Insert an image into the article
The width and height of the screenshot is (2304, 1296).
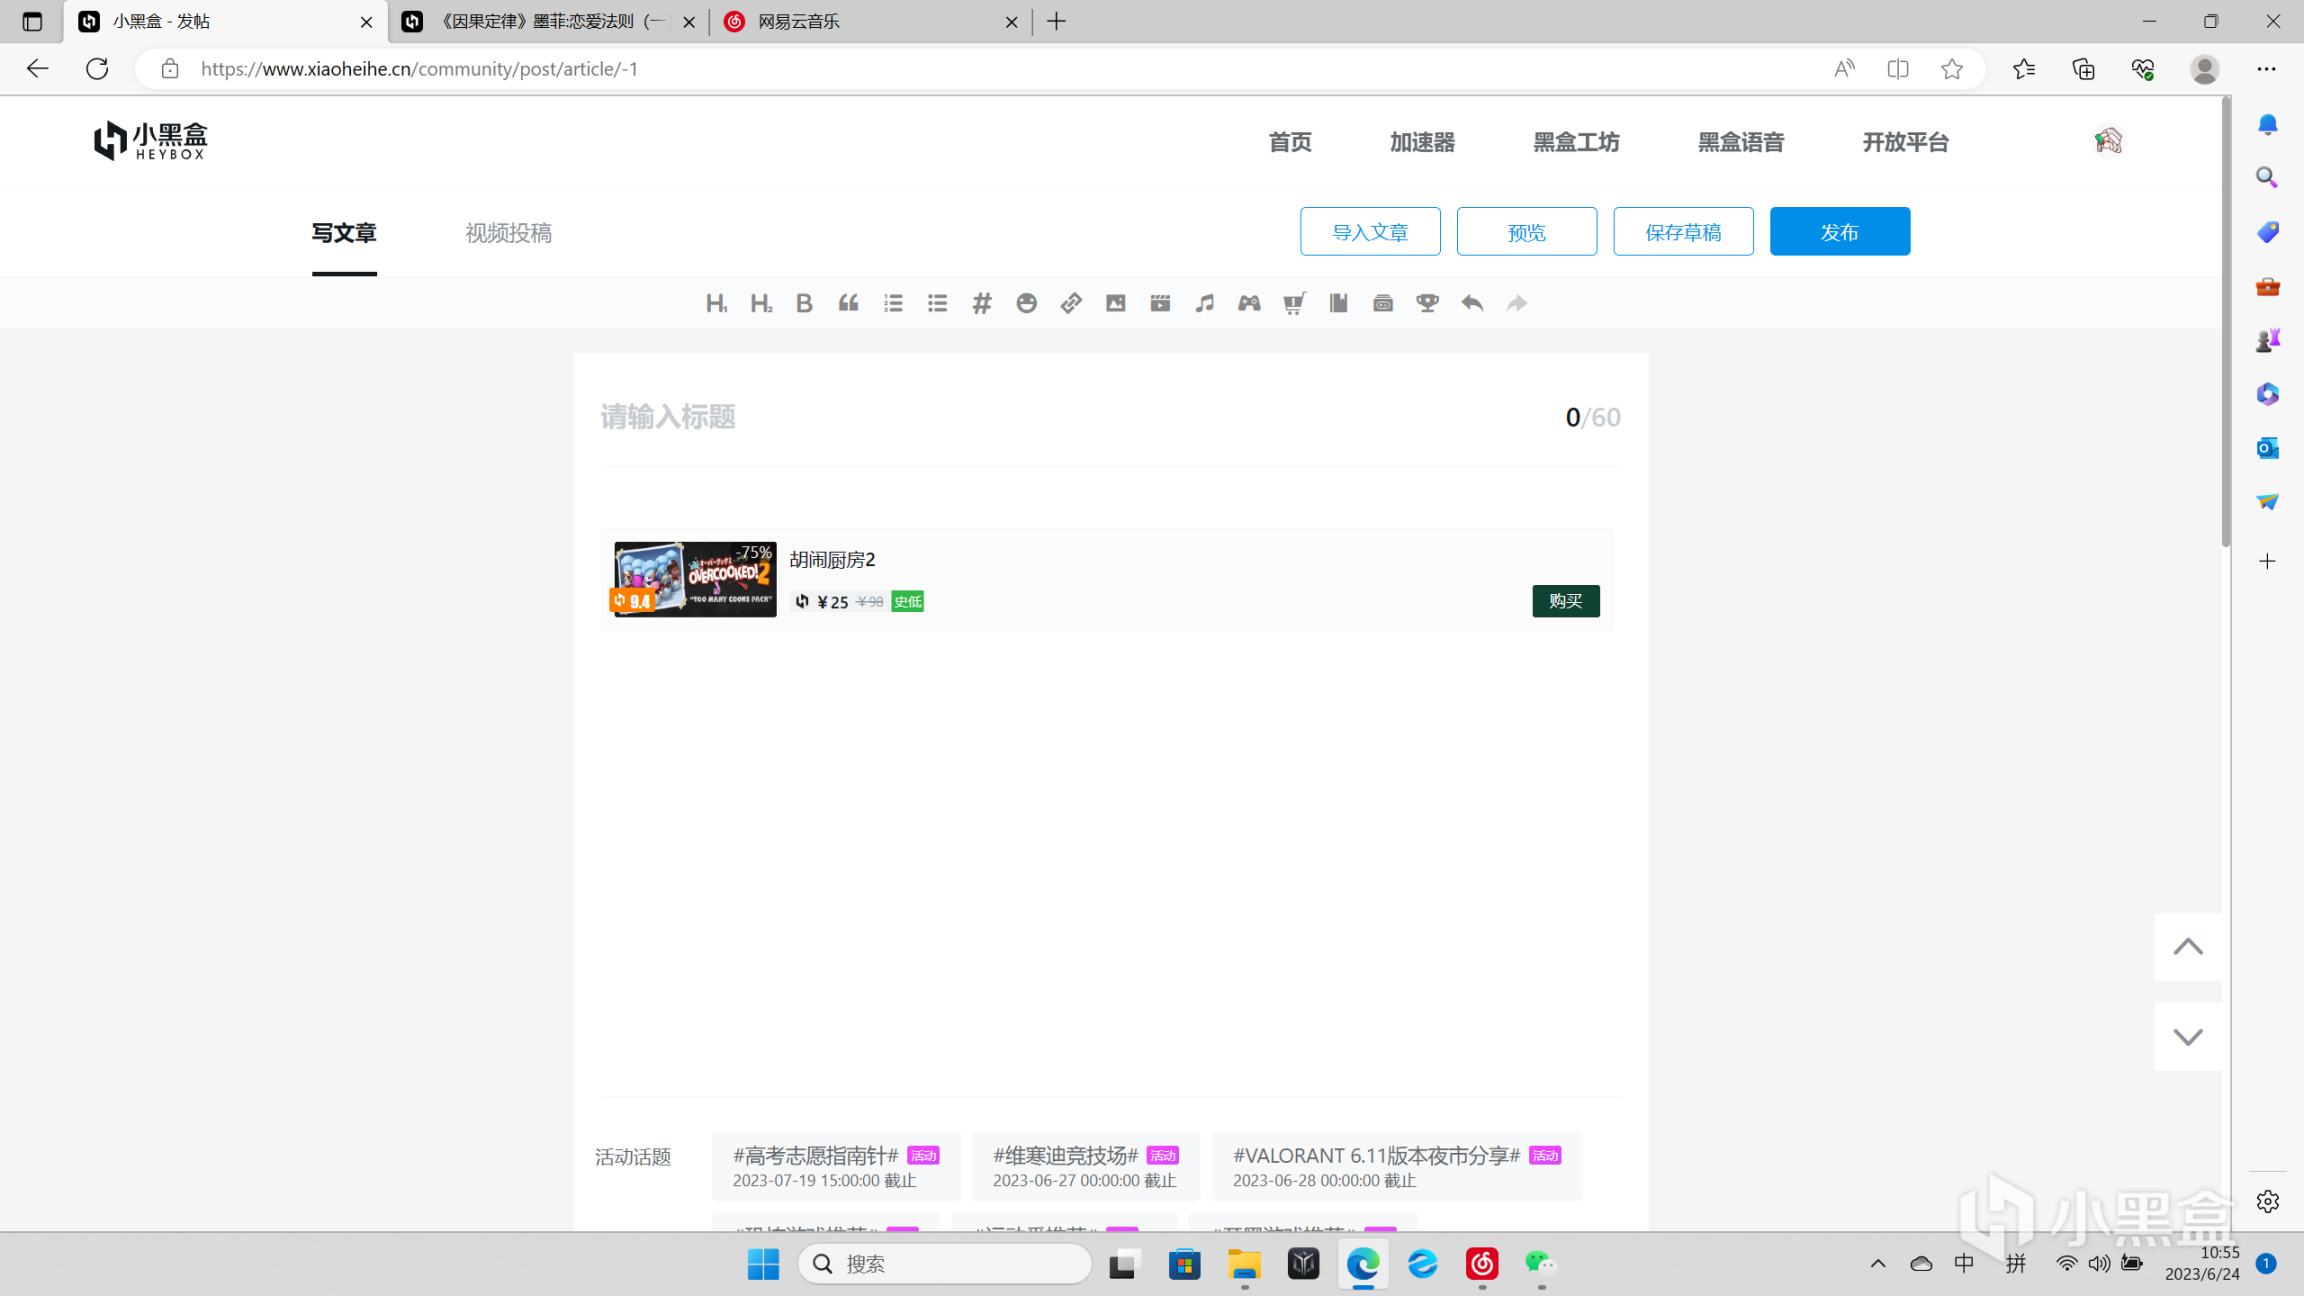tap(1115, 303)
